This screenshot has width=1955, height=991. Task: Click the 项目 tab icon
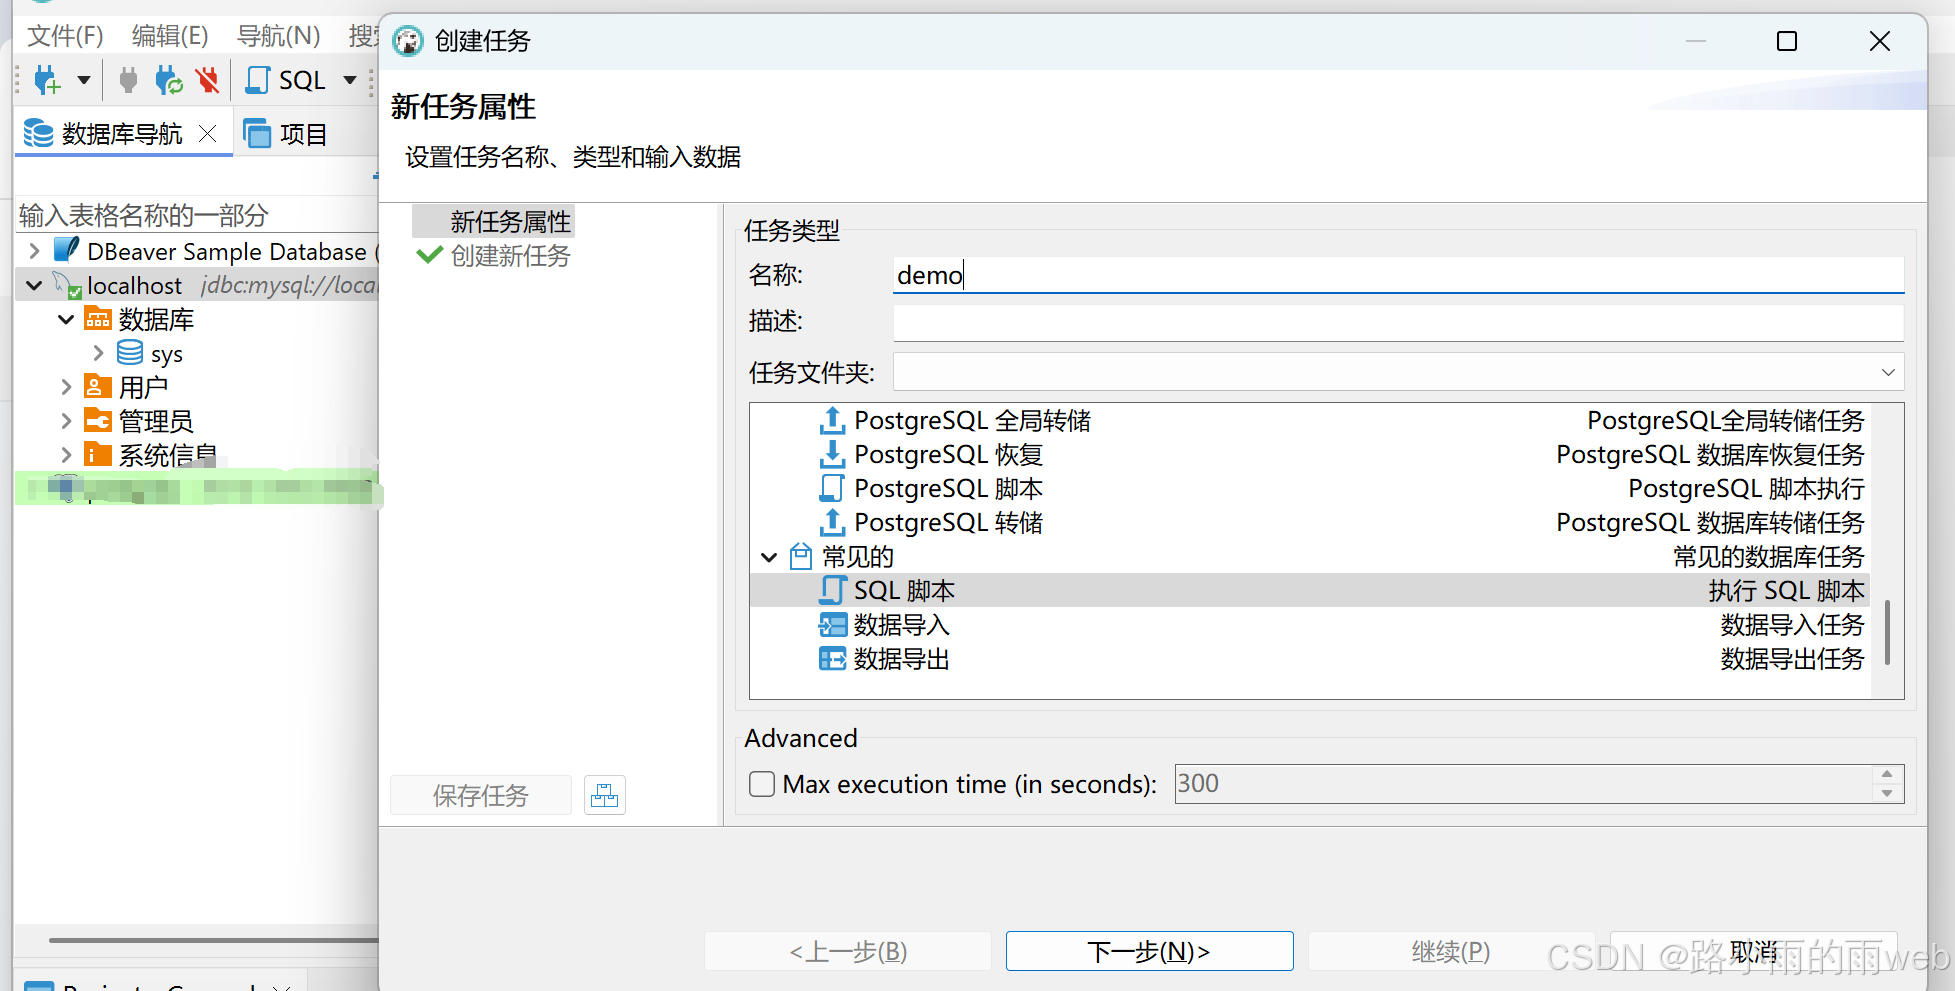pos(257,133)
